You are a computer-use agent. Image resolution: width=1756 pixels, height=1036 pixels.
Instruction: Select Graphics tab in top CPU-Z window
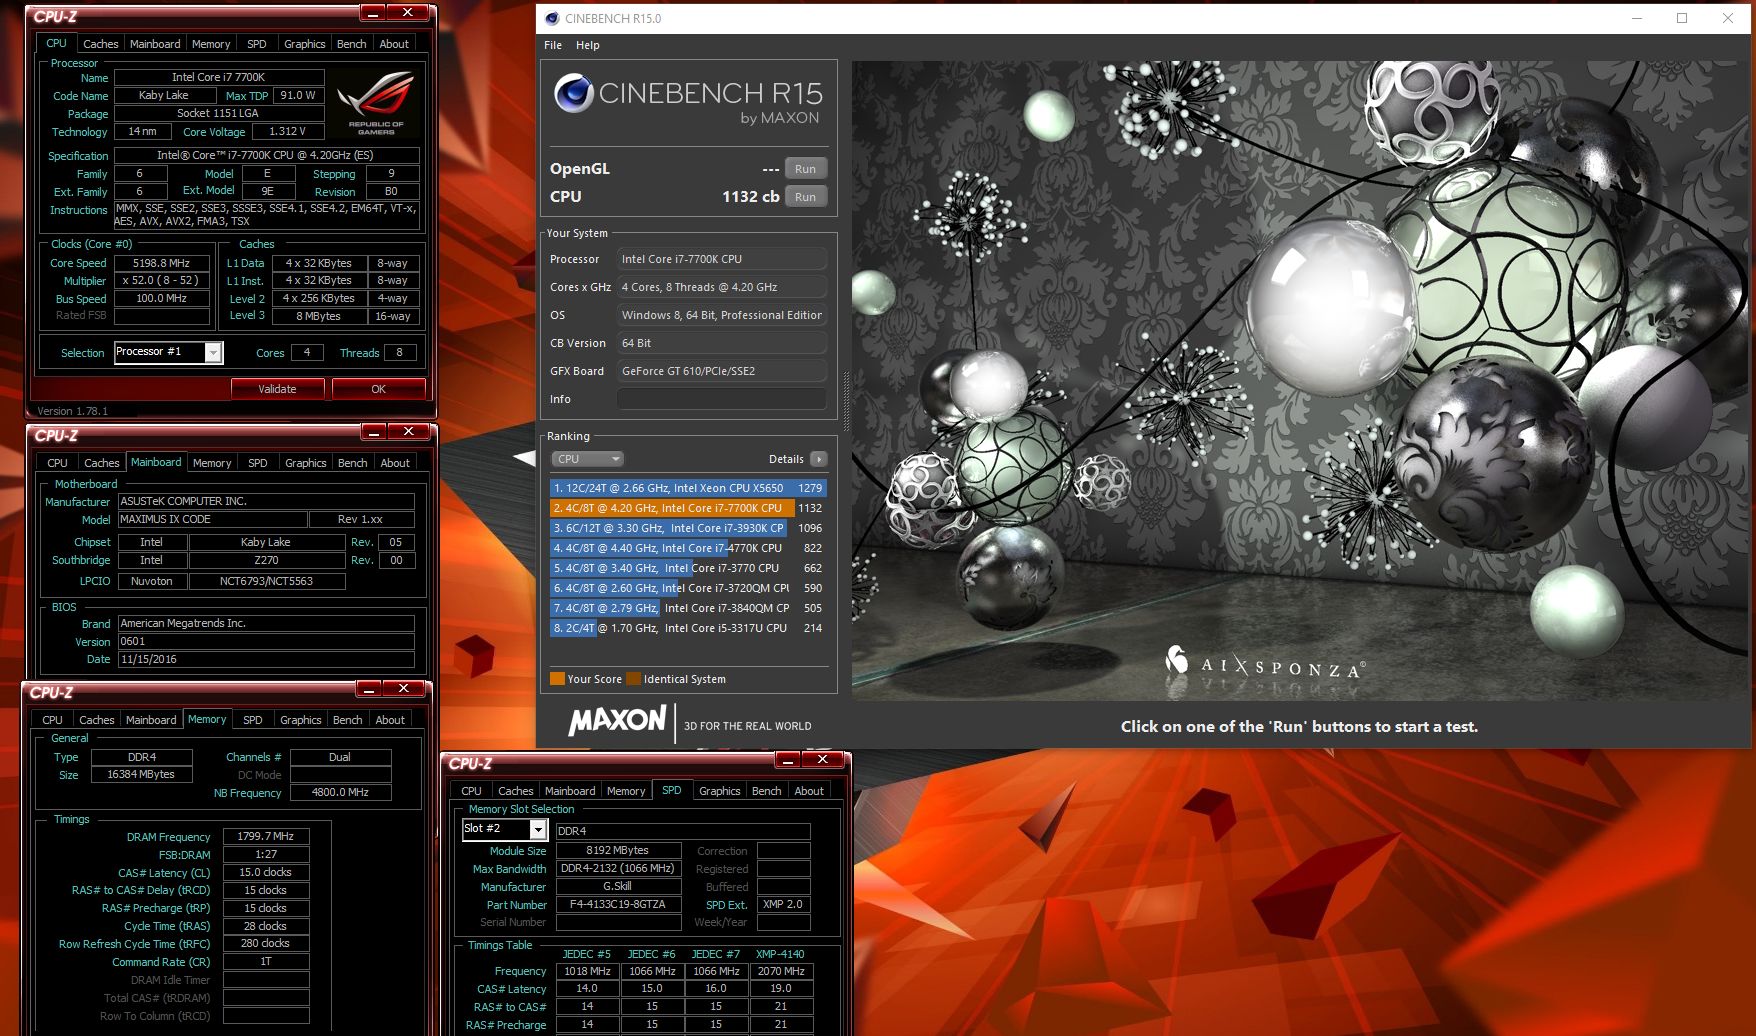pos(304,44)
